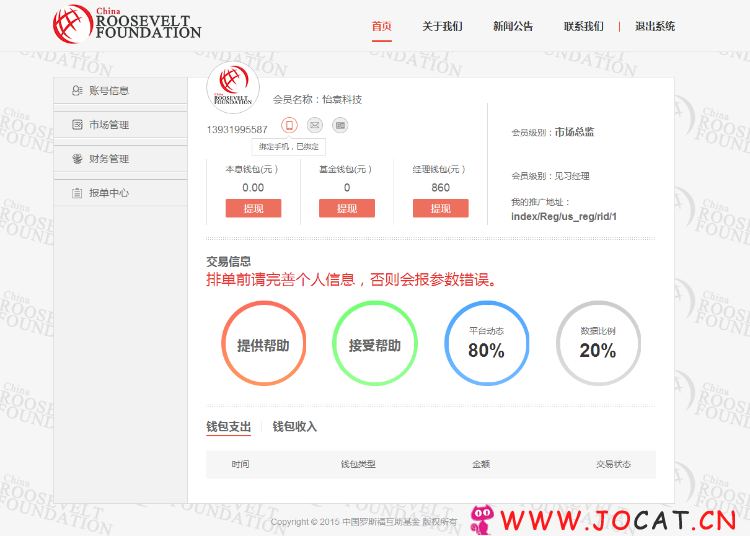Switch to the 钱包收入 tab

point(294,427)
